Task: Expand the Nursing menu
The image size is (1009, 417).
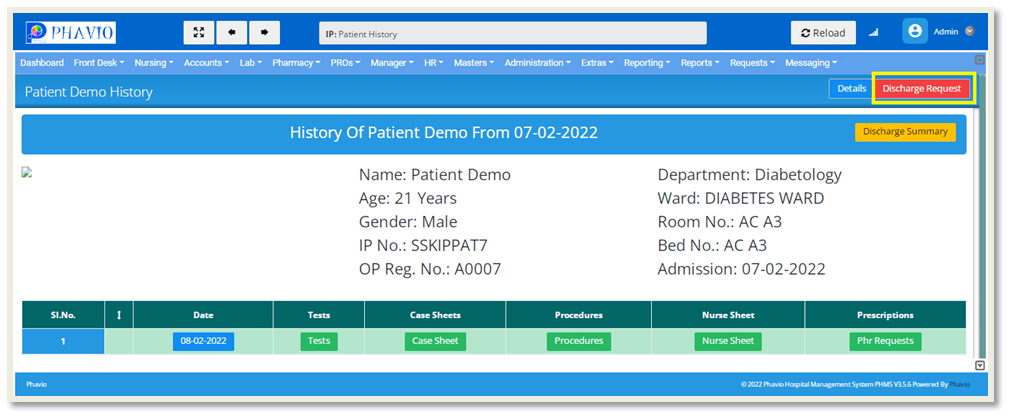Action: pos(154,63)
